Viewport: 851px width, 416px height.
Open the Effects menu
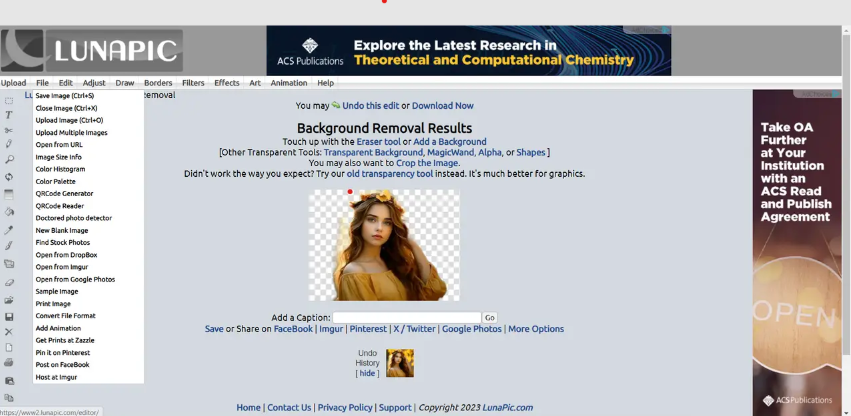point(227,83)
